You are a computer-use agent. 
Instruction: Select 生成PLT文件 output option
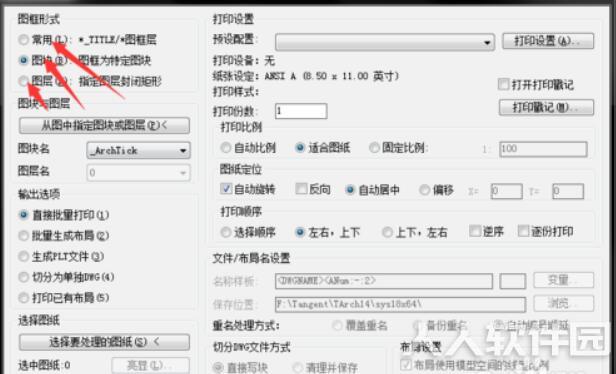click(24, 257)
